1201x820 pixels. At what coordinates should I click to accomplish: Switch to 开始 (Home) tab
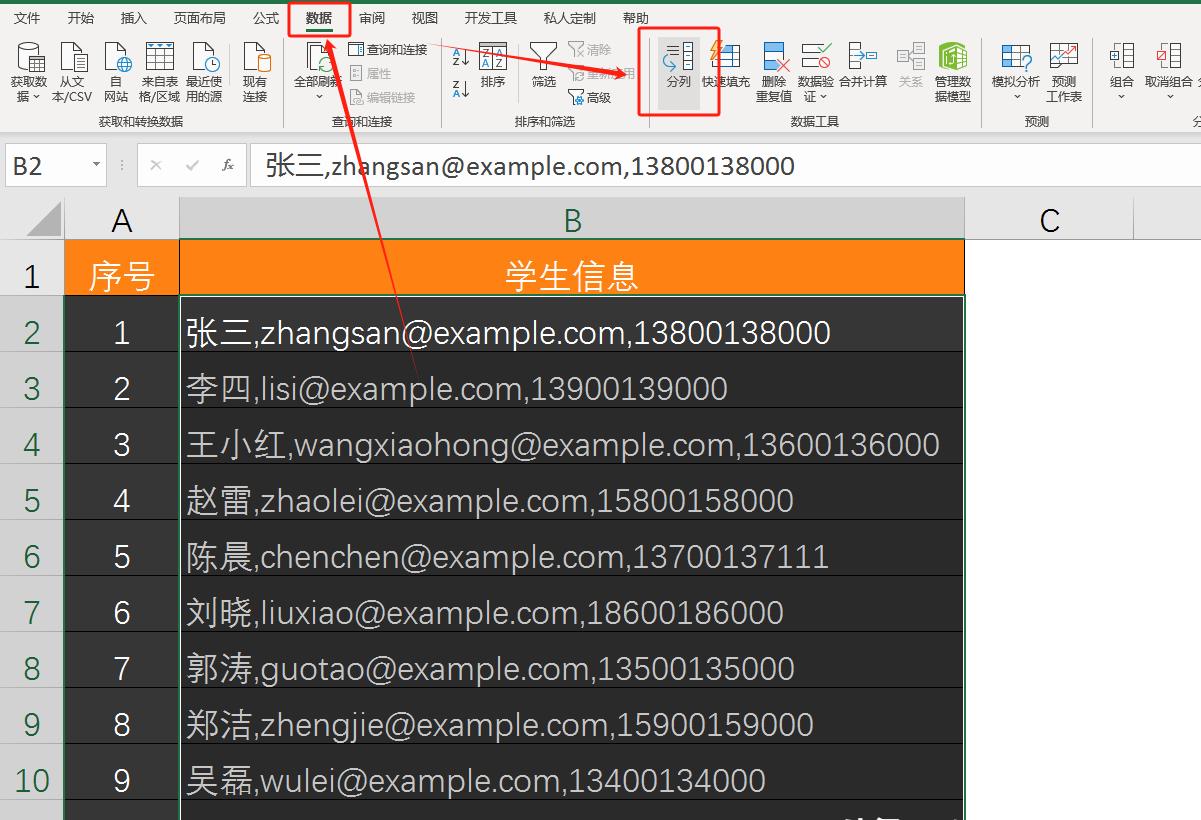tap(80, 18)
